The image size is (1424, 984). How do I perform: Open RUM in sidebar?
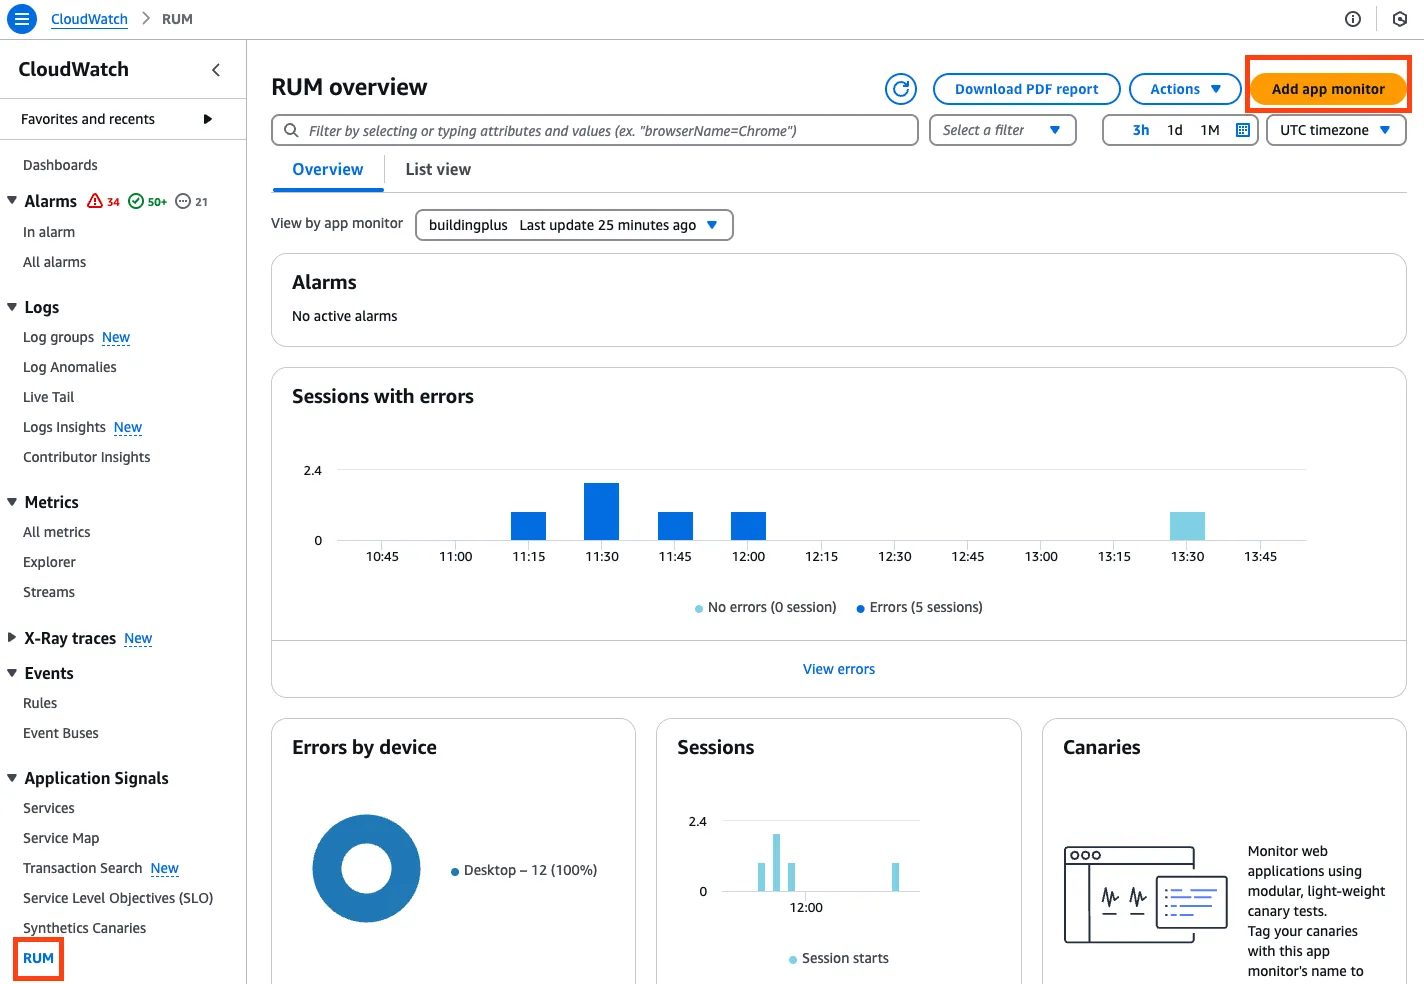[38, 958]
